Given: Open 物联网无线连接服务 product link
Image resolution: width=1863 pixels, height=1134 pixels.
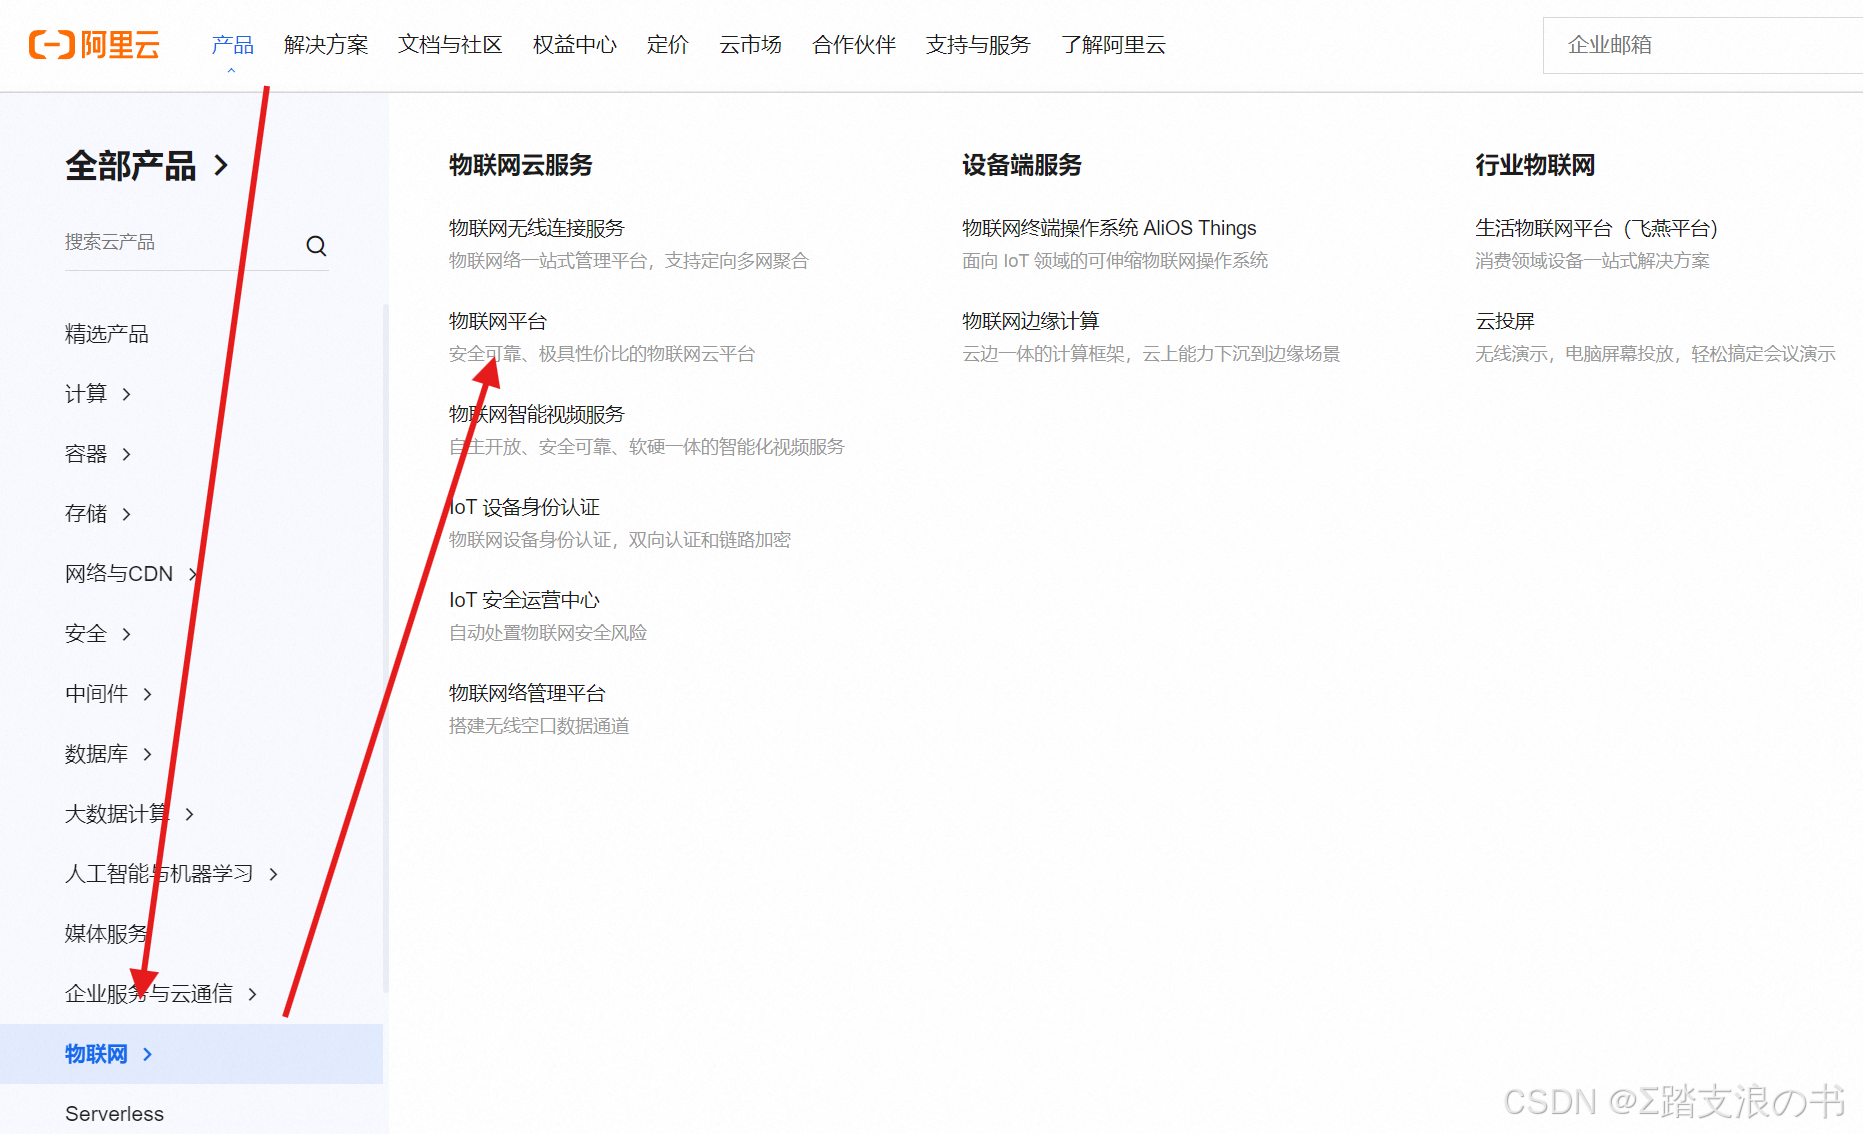Looking at the screenshot, I should coord(537,228).
